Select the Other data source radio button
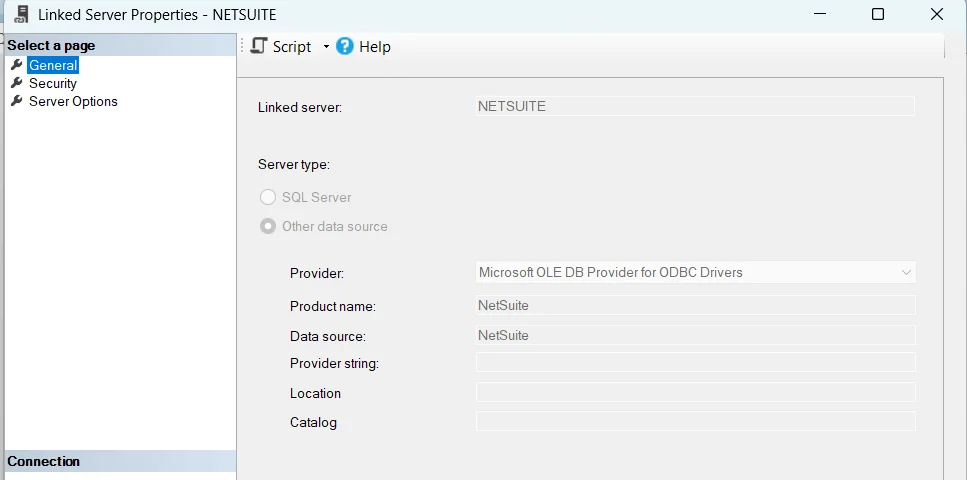This screenshot has height=480, width=967. (x=268, y=226)
